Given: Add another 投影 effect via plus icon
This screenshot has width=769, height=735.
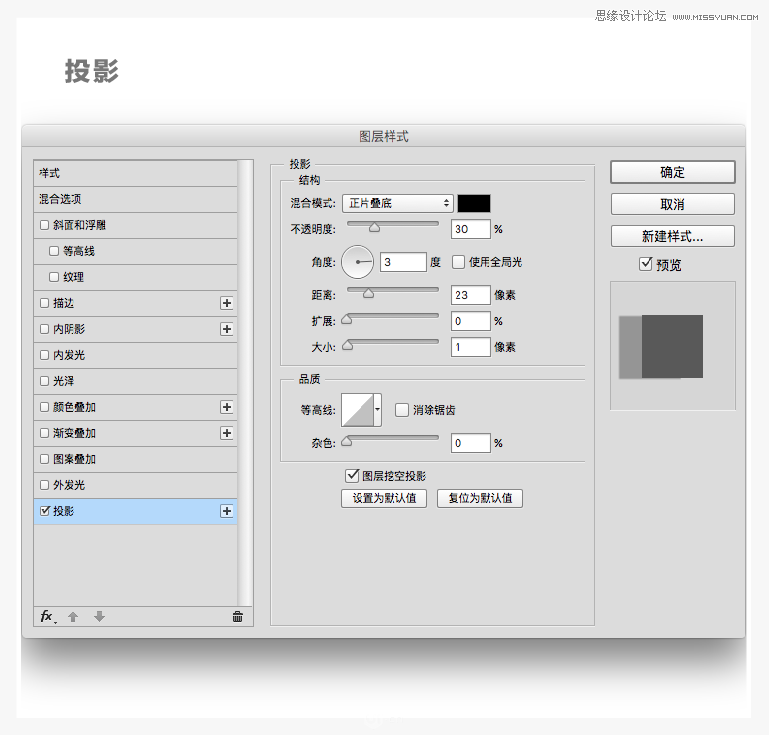Looking at the screenshot, I should click(x=227, y=511).
